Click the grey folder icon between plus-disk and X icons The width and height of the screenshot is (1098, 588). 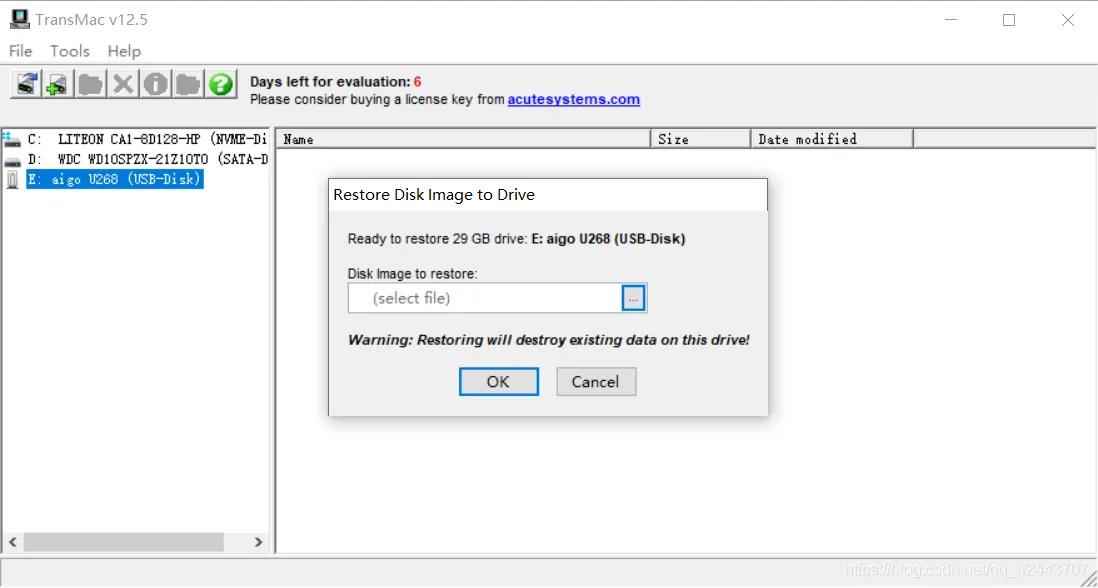point(90,85)
